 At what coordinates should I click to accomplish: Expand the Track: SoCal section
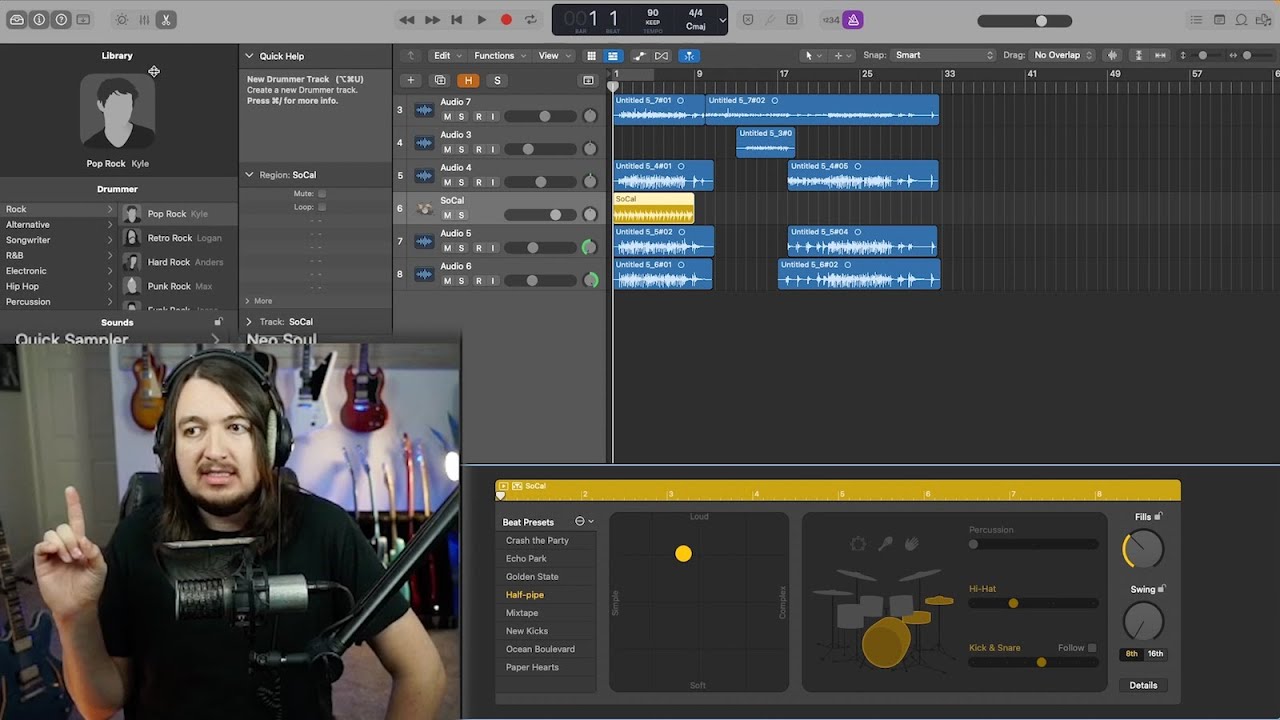tap(250, 322)
